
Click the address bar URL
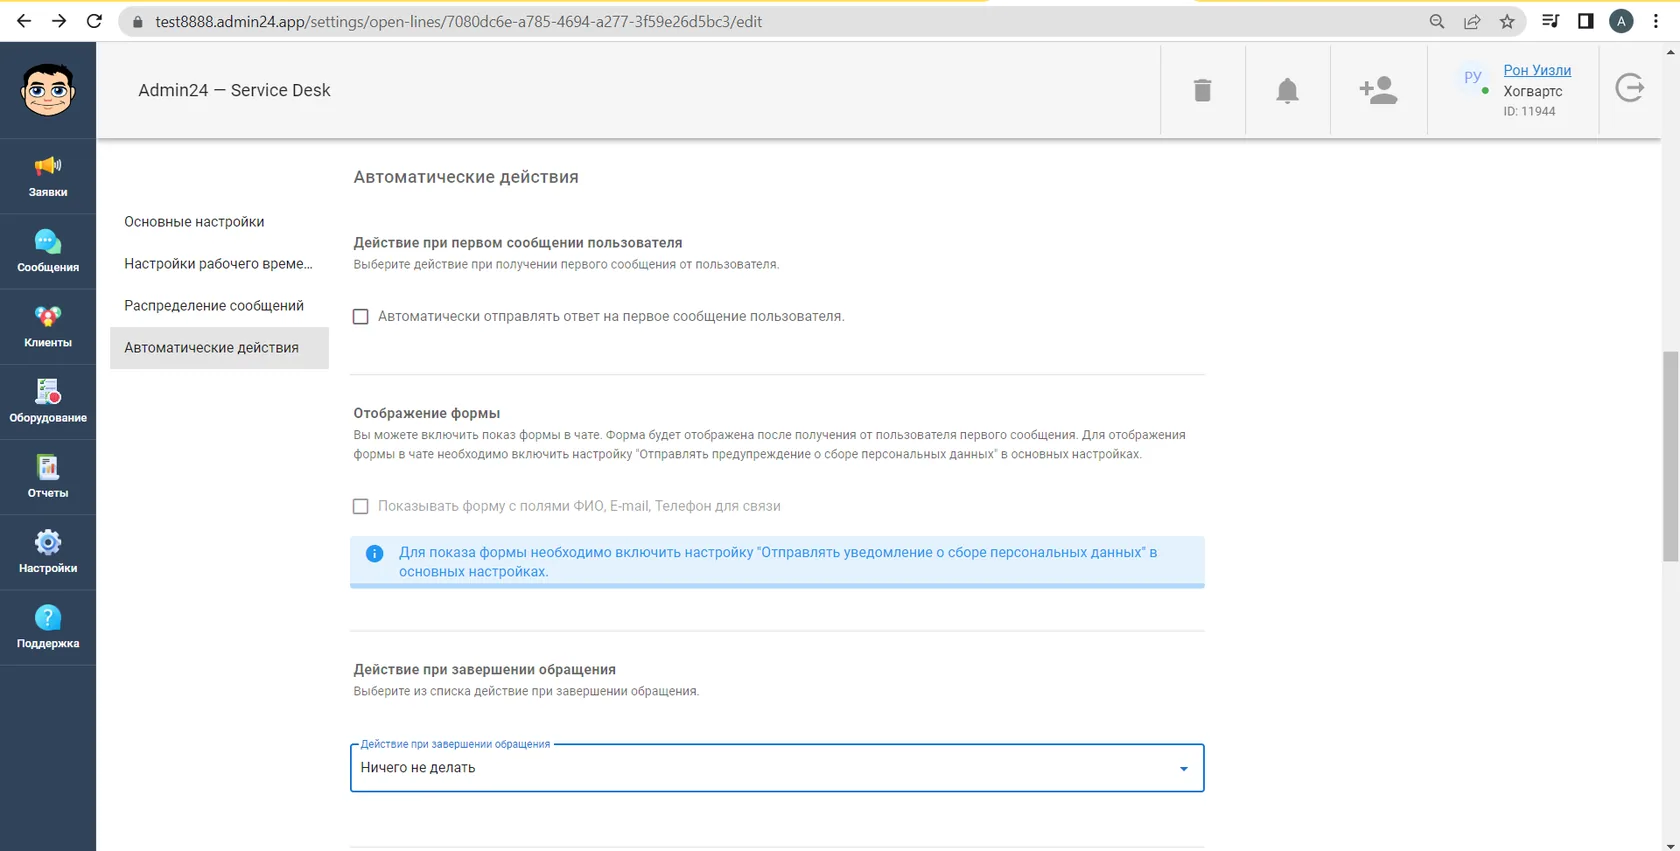(x=458, y=21)
